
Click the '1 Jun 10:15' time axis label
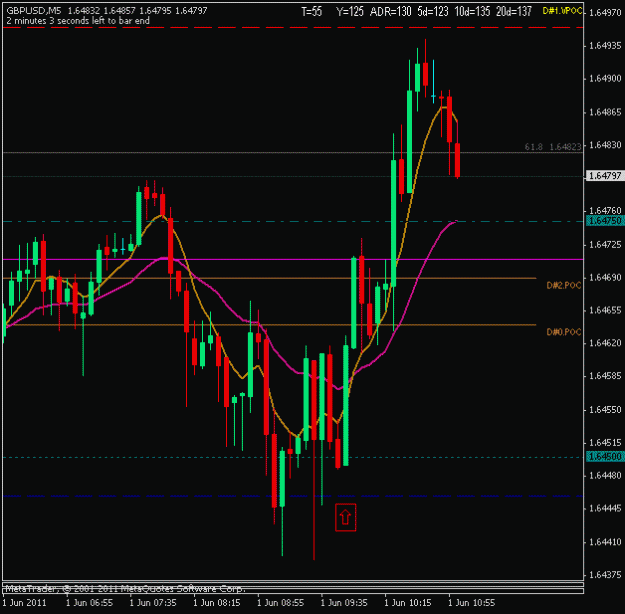pyautogui.click(x=408, y=602)
